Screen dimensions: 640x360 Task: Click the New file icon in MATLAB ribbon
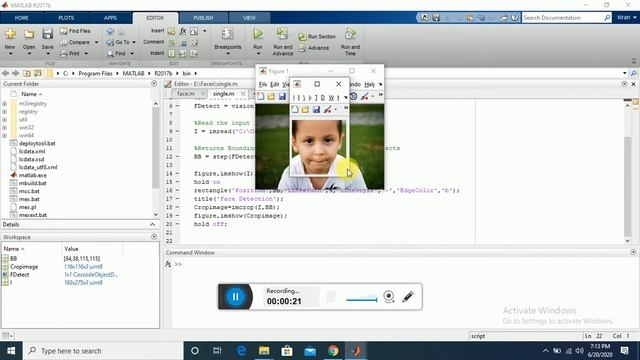[10, 34]
